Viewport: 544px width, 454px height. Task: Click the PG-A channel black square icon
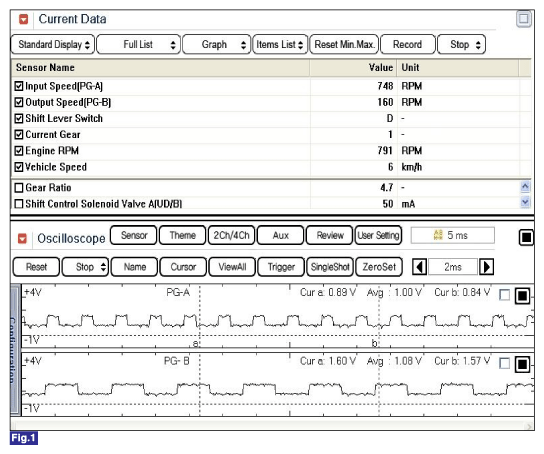[522, 296]
